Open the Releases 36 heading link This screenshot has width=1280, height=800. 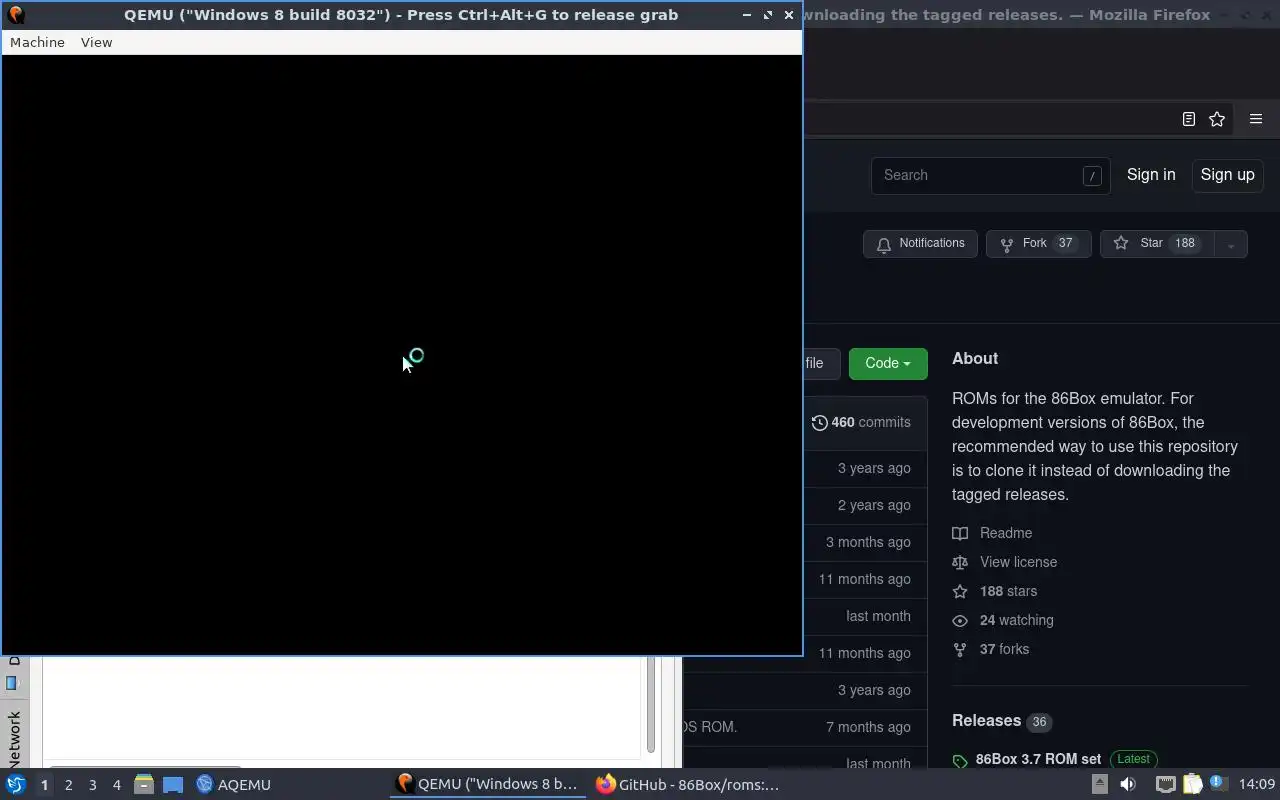pyautogui.click(x=1001, y=721)
